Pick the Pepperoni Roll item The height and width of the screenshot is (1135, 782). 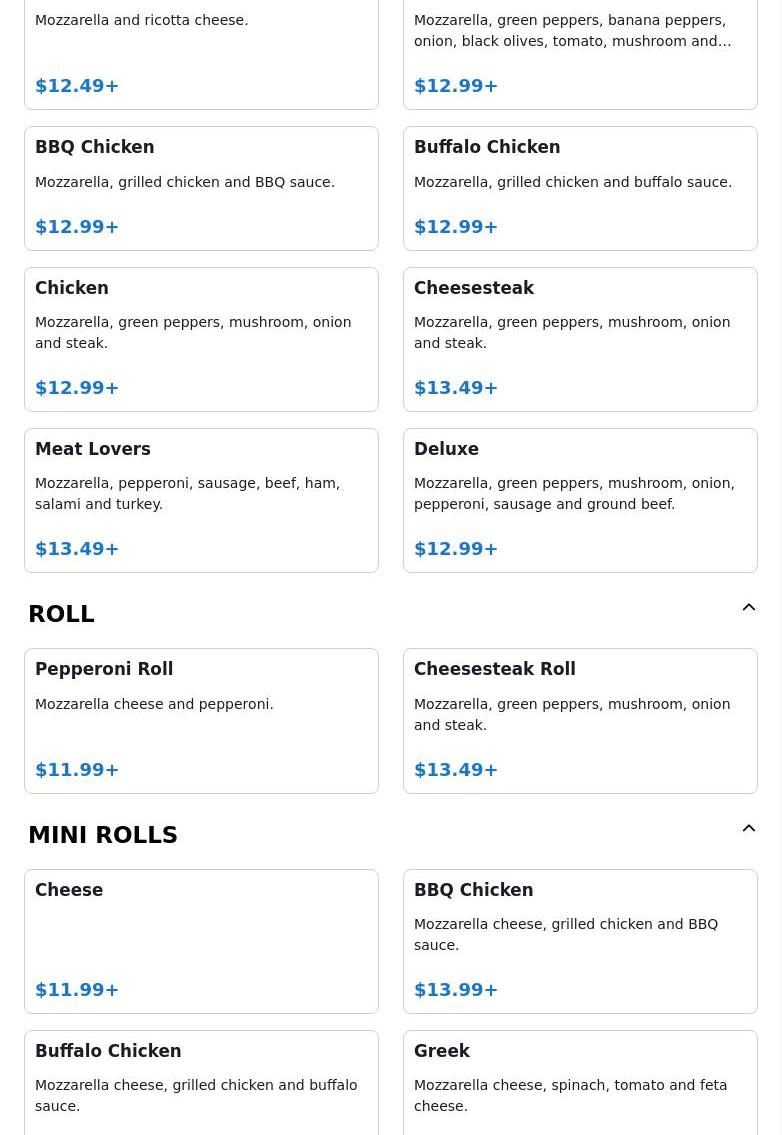pos(201,721)
